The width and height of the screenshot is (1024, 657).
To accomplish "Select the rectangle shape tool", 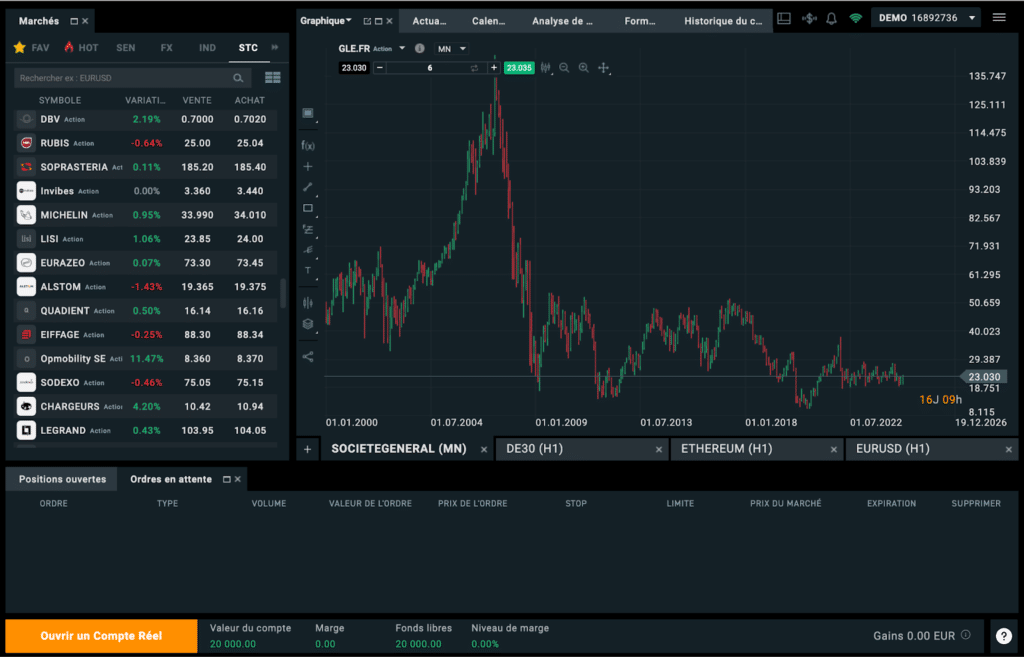I will [308, 208].
